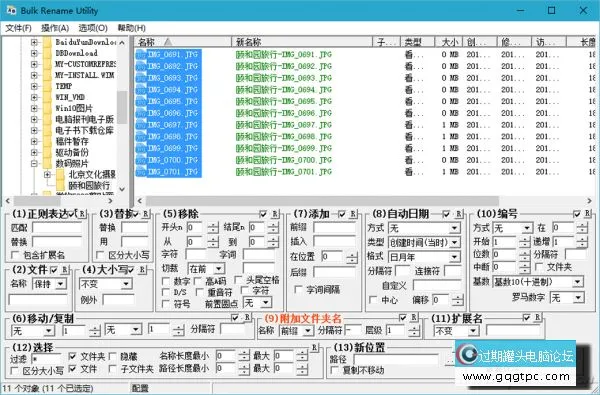Click the 驱动备份 folder icon
Image resolution: width=600 pixels, height=395 pixels.
click(x=47, y=152)
